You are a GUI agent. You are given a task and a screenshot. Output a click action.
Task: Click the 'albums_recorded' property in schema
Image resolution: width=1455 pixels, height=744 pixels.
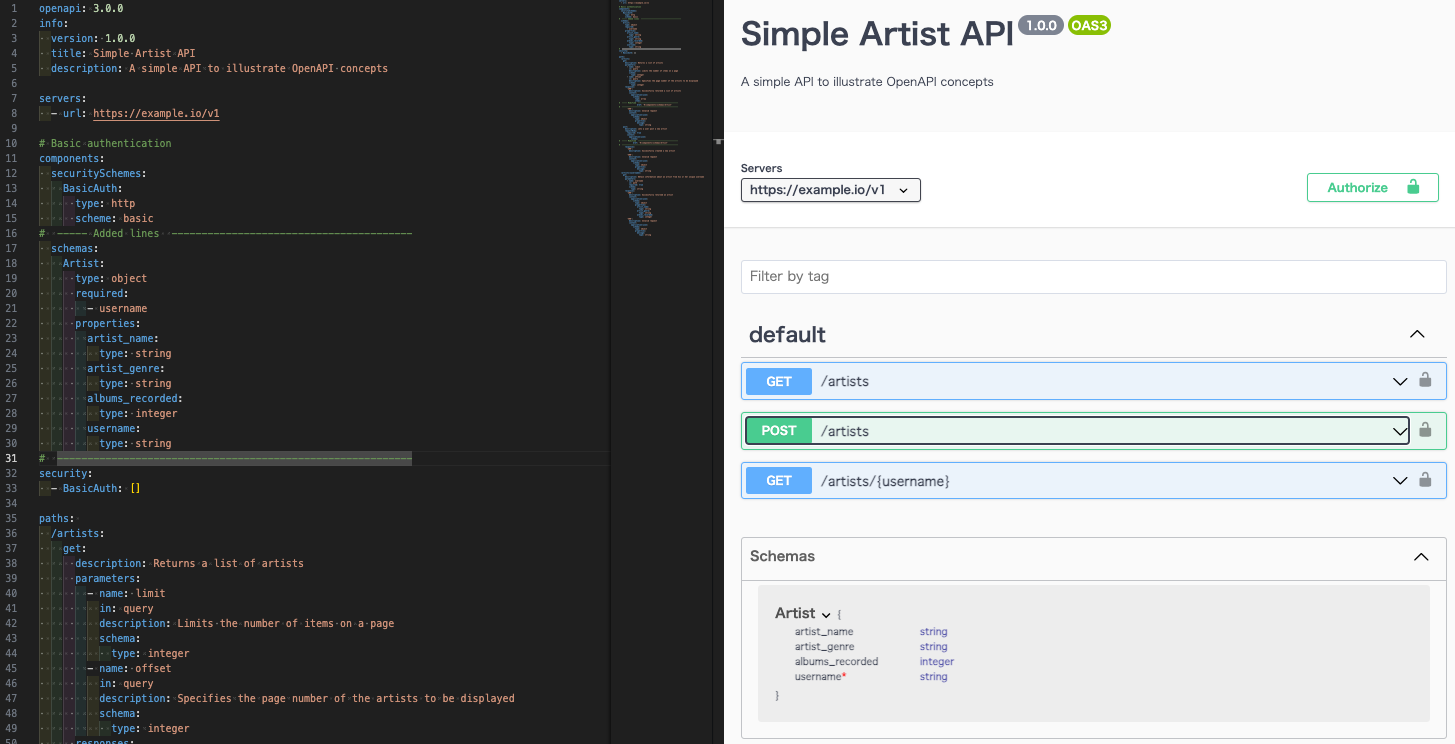[837, 662]
